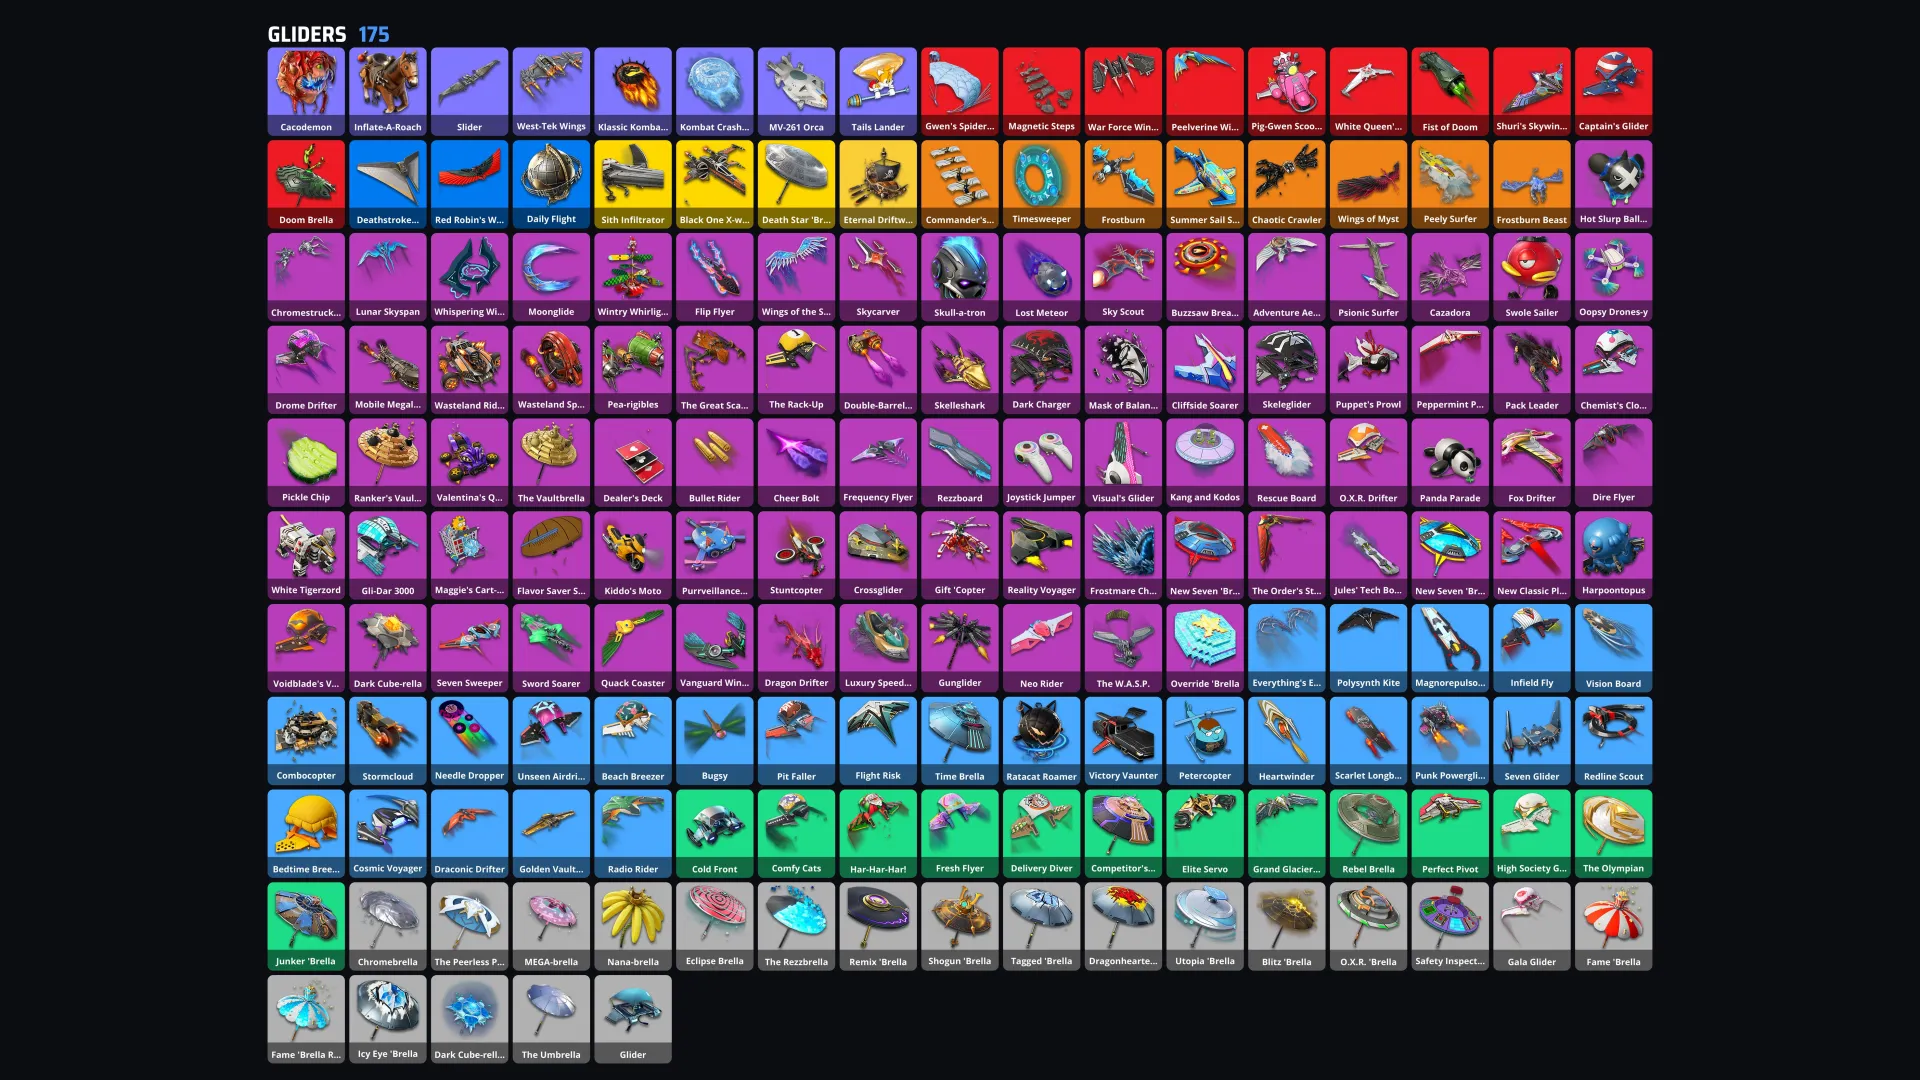Select the Moonglide glider
This screenshot has height=1080, width=1920.
[551, 277]
